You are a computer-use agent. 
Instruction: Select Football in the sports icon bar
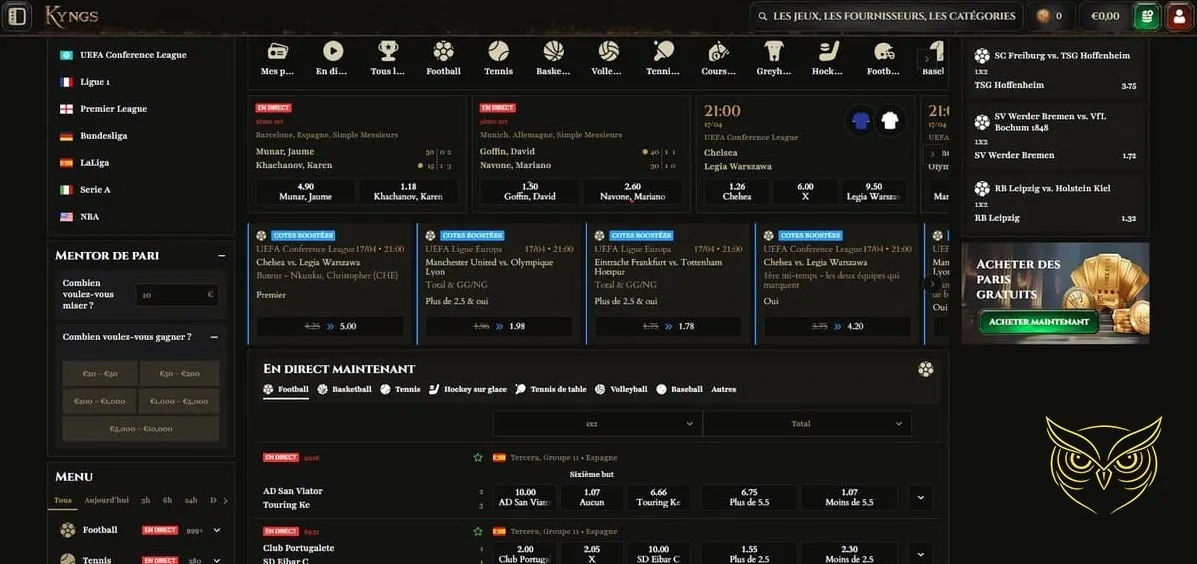[444, 59]
